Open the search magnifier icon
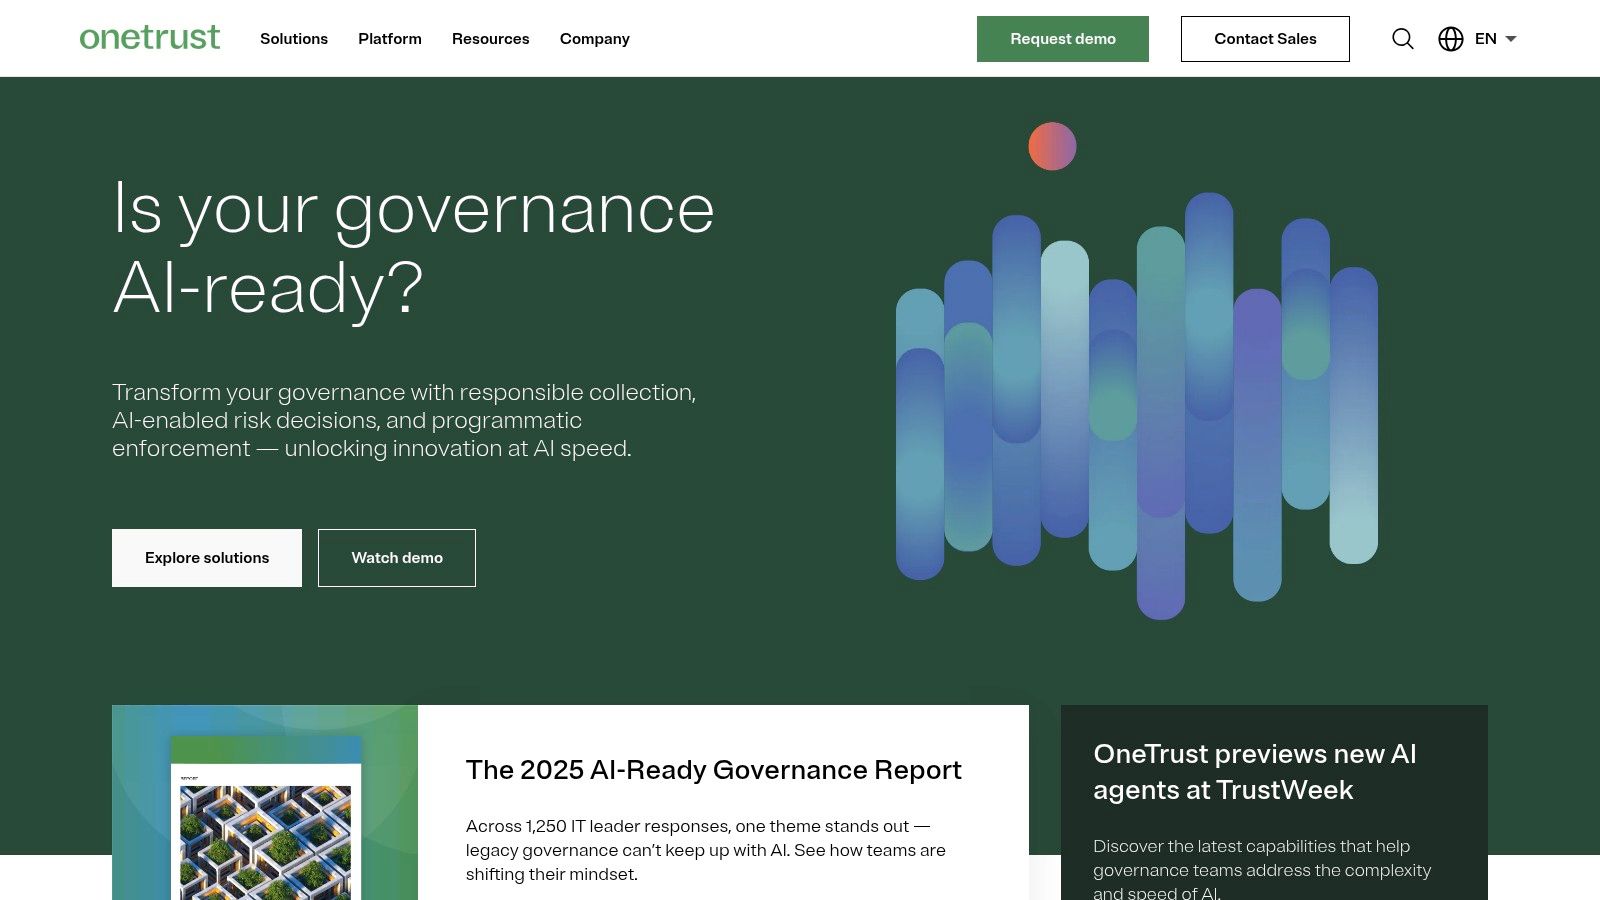 [x=1403, y=39]
